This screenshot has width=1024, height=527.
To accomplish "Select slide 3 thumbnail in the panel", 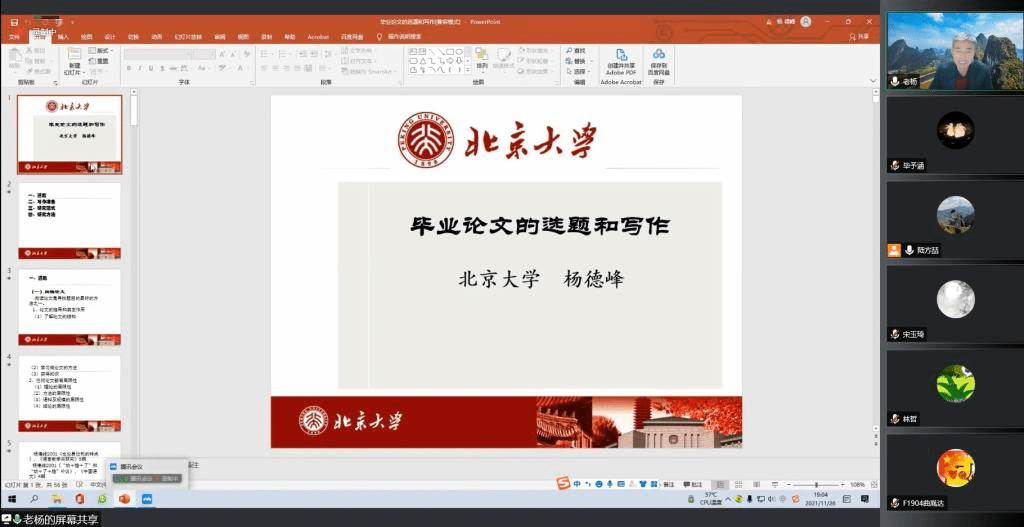I will point(69,306).
